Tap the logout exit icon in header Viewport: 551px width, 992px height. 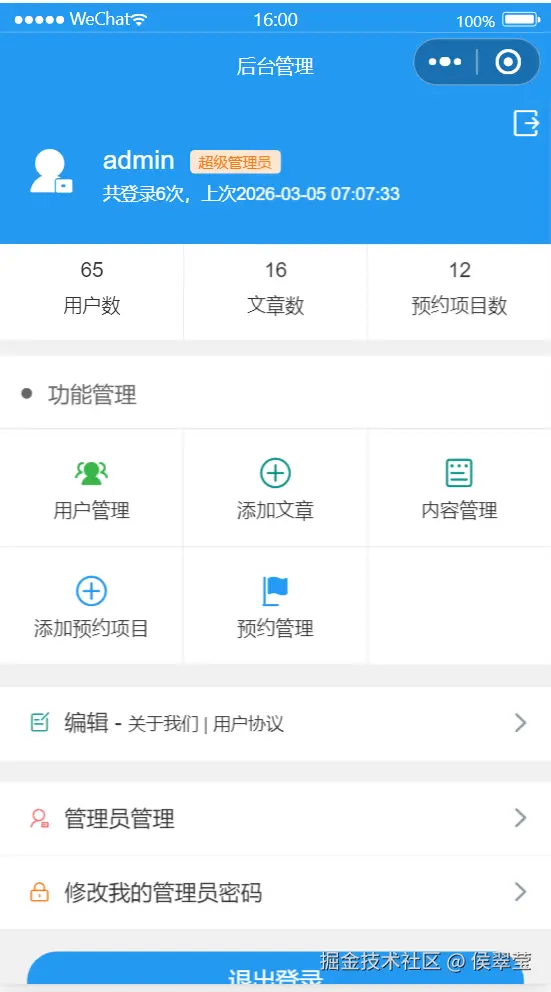526,123
